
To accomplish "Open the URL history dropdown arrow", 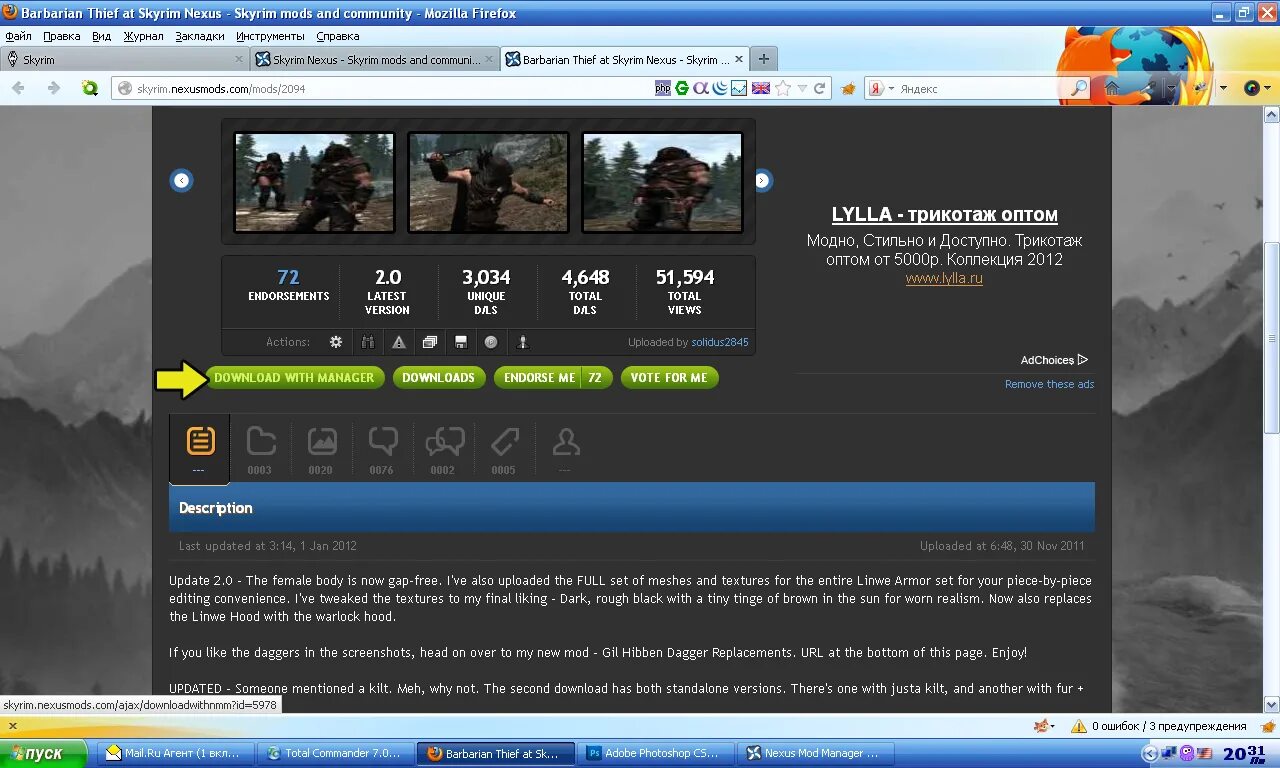I will click(802, 88).
